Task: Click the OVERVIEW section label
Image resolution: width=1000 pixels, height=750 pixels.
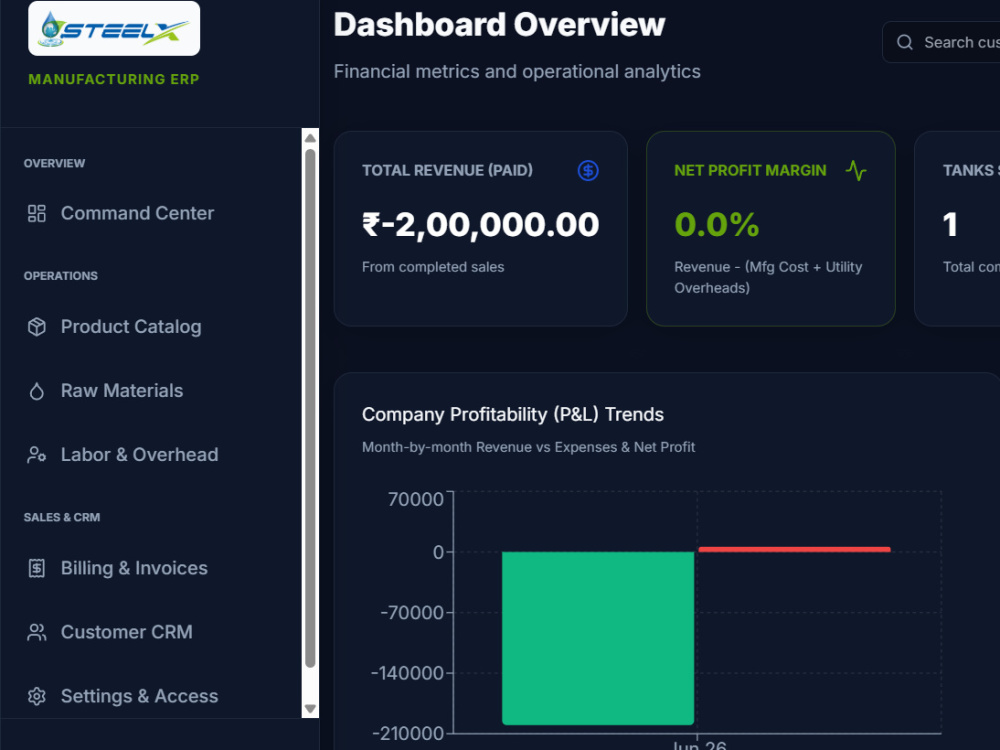Action: [54, 163]
